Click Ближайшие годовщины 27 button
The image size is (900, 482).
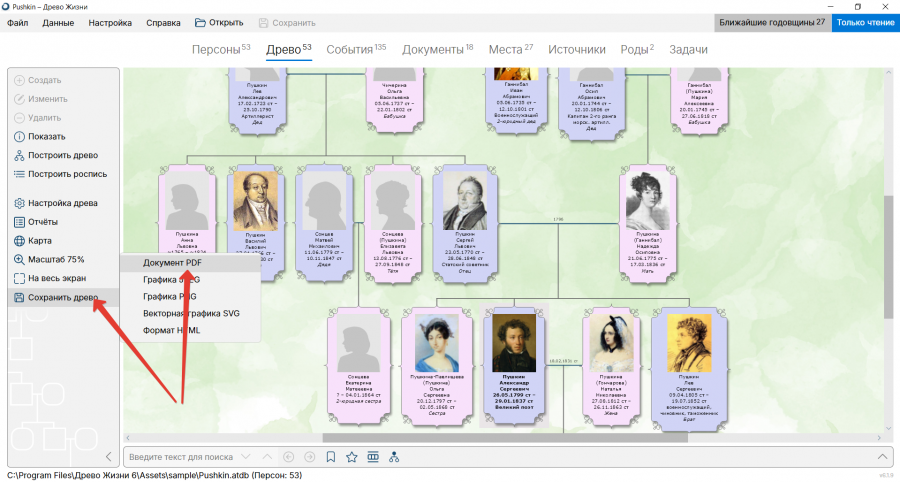(772, 23)
